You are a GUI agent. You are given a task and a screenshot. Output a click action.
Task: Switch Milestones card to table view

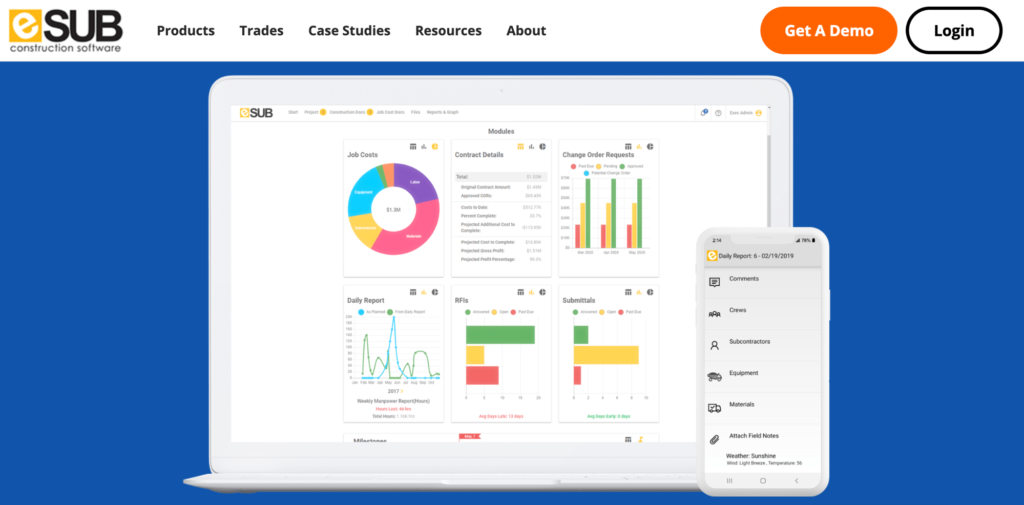point(628,439)
